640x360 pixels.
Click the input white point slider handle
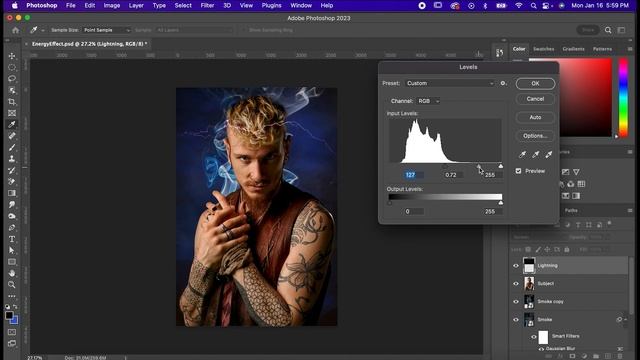(x=500, y=166)
